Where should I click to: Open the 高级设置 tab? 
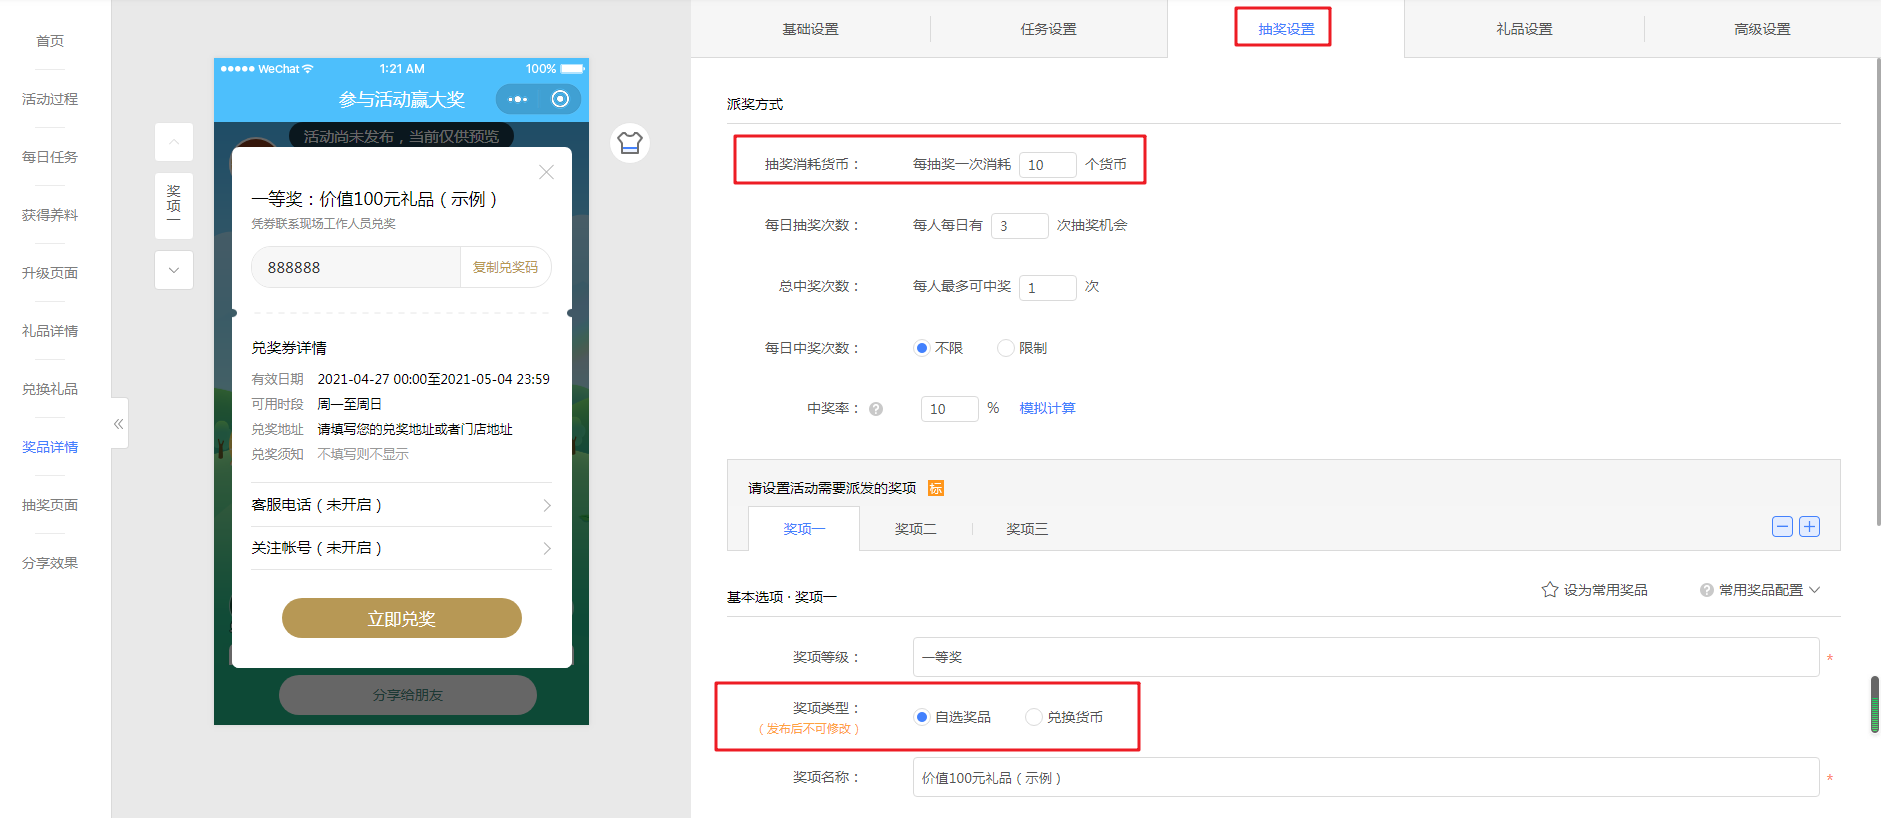tap(1762, 29)
